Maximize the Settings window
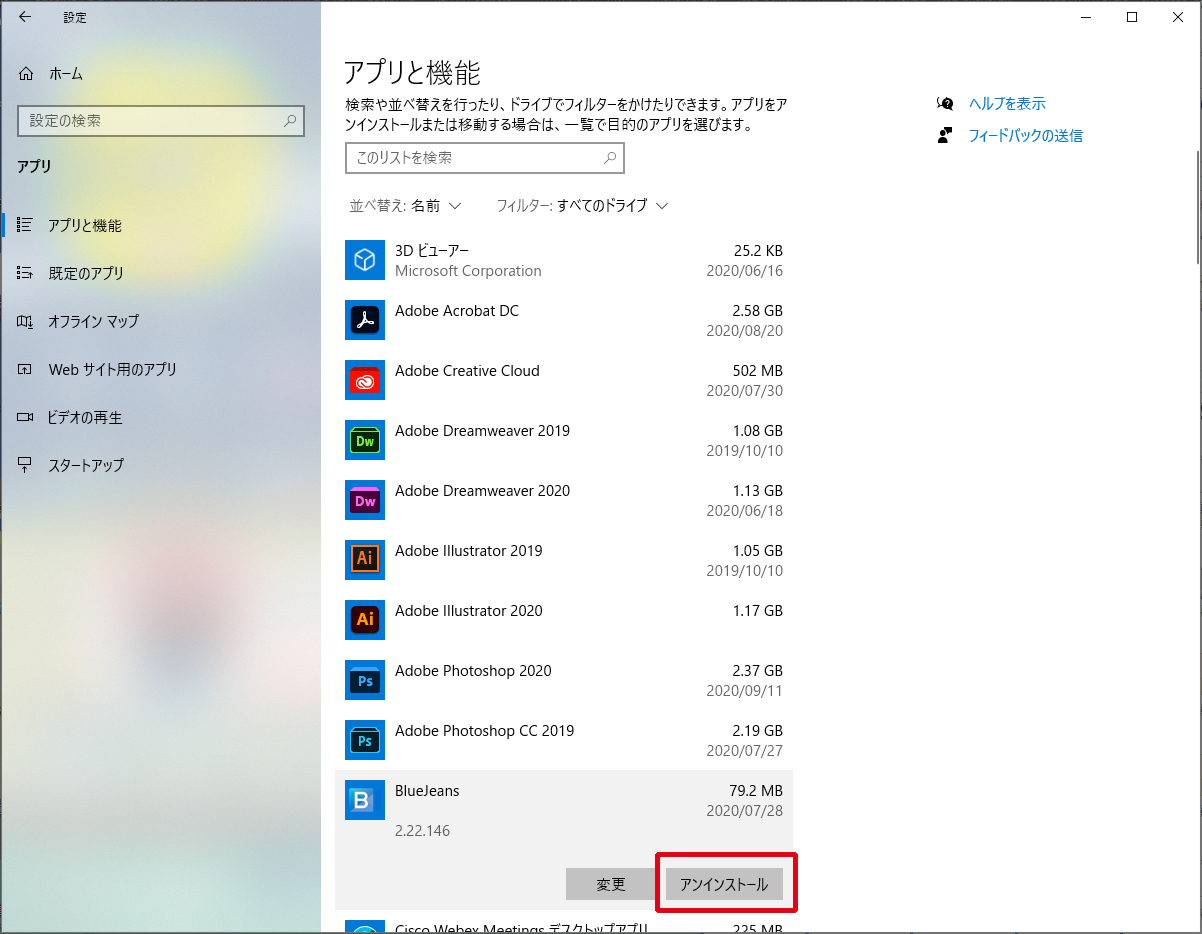 (x=1132, y=17)
